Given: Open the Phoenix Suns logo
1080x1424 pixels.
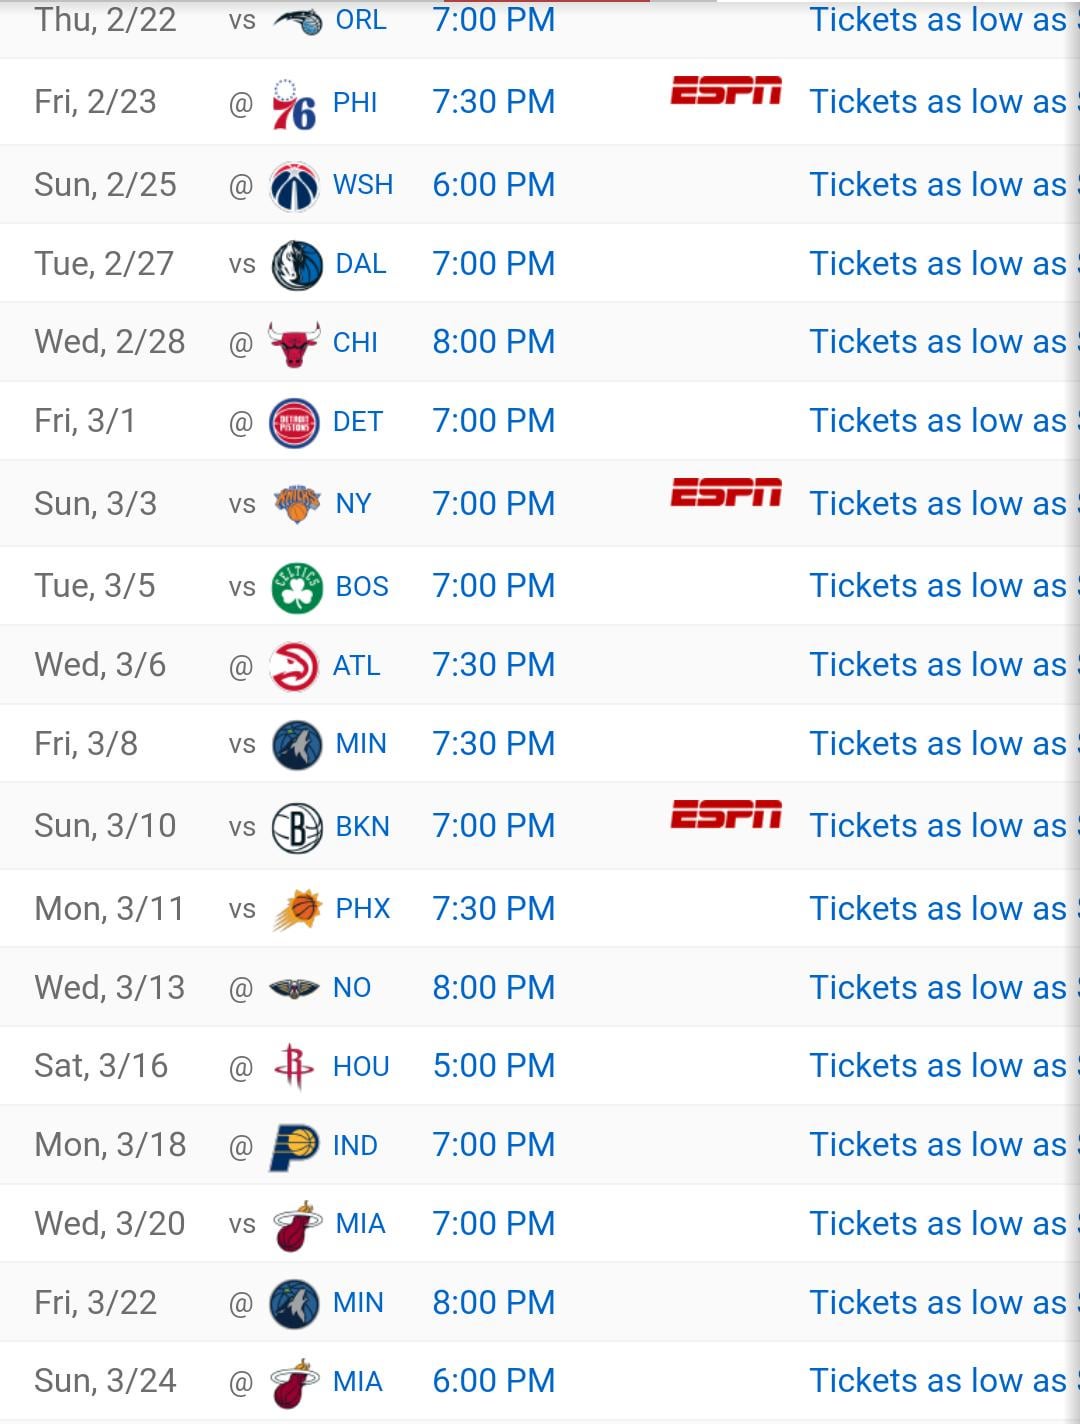Looking at the screenshot, I should tap(296, 910).
